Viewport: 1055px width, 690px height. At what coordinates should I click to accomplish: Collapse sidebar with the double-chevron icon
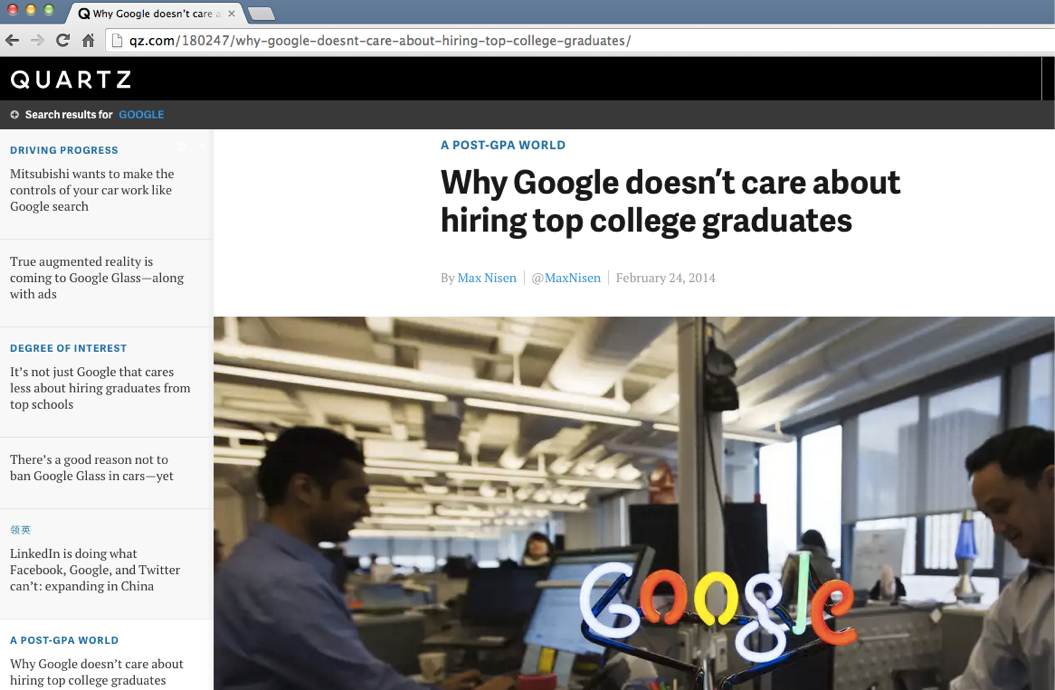[182, 146]
